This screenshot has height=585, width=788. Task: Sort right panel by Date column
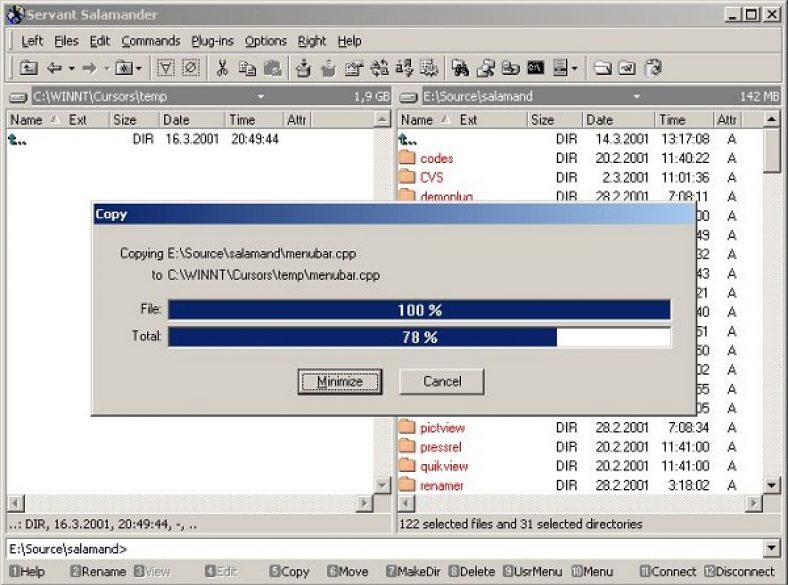point(618,120)
